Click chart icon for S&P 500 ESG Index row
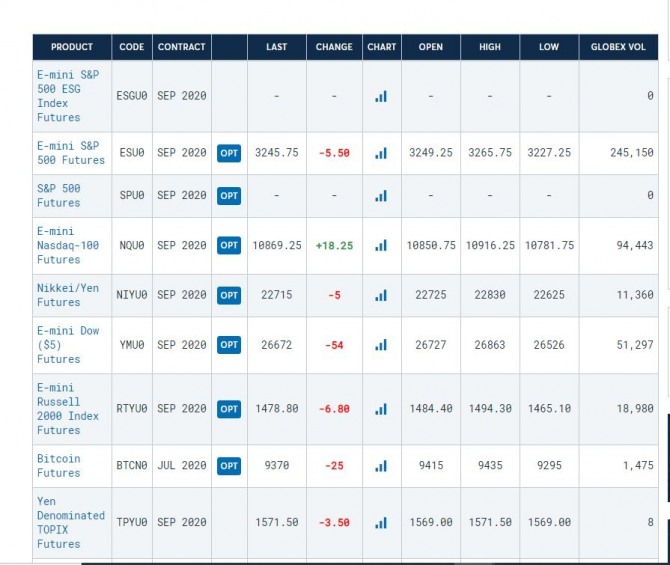The width and height of the screenshot is (670, 565). (381, 96)
